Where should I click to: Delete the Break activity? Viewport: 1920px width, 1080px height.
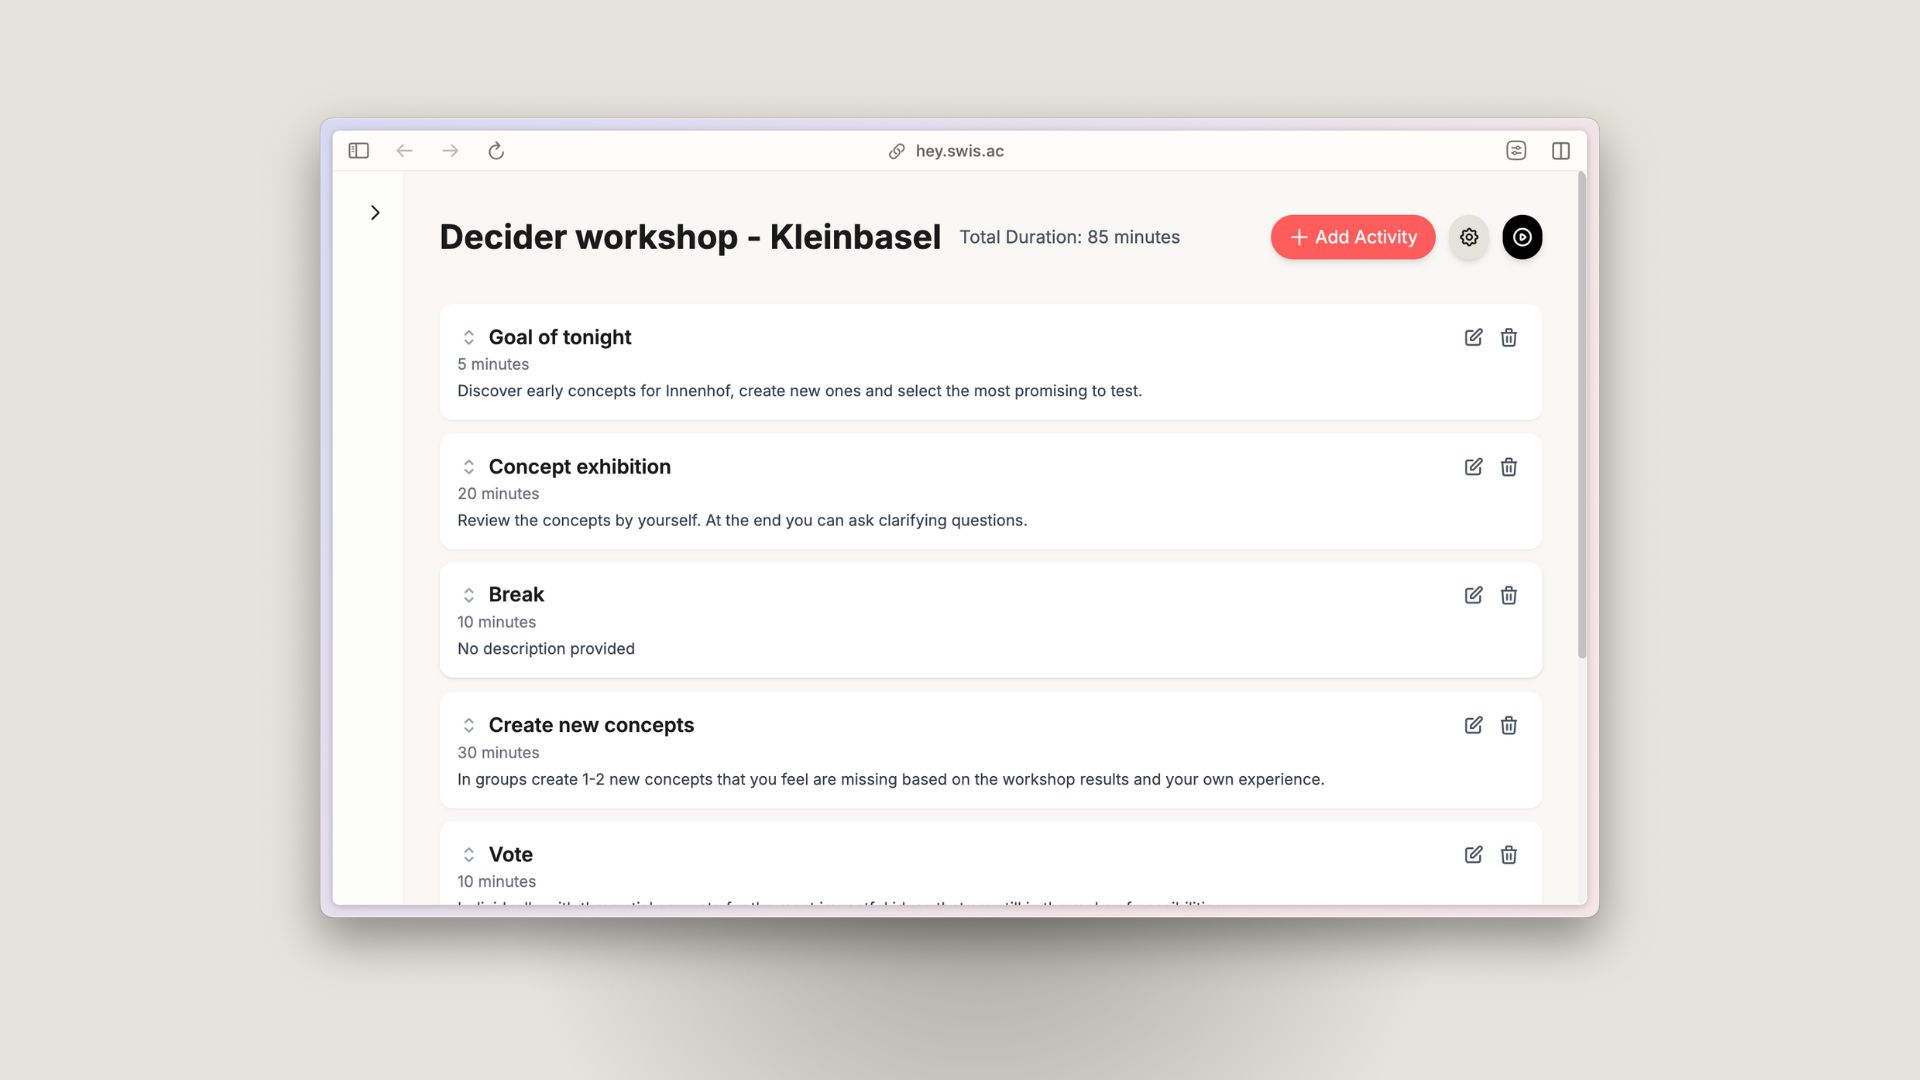pyautogui.click(x=1509, y=596)
